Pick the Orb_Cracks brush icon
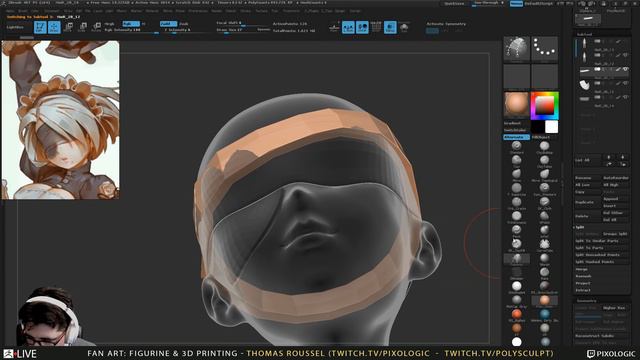Viewport: 640px width, 360px height. coord(516,202)
